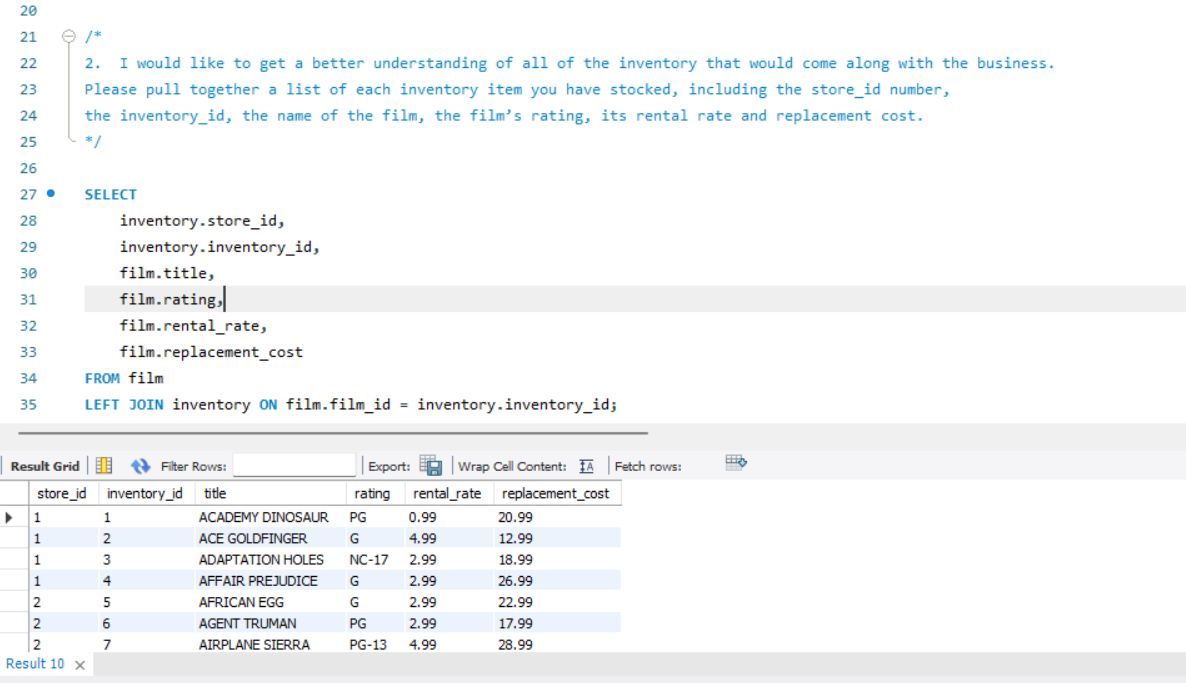This screenshot has width=1186, height=683.
Task: Sort results by the title column header
Action: 213,493
